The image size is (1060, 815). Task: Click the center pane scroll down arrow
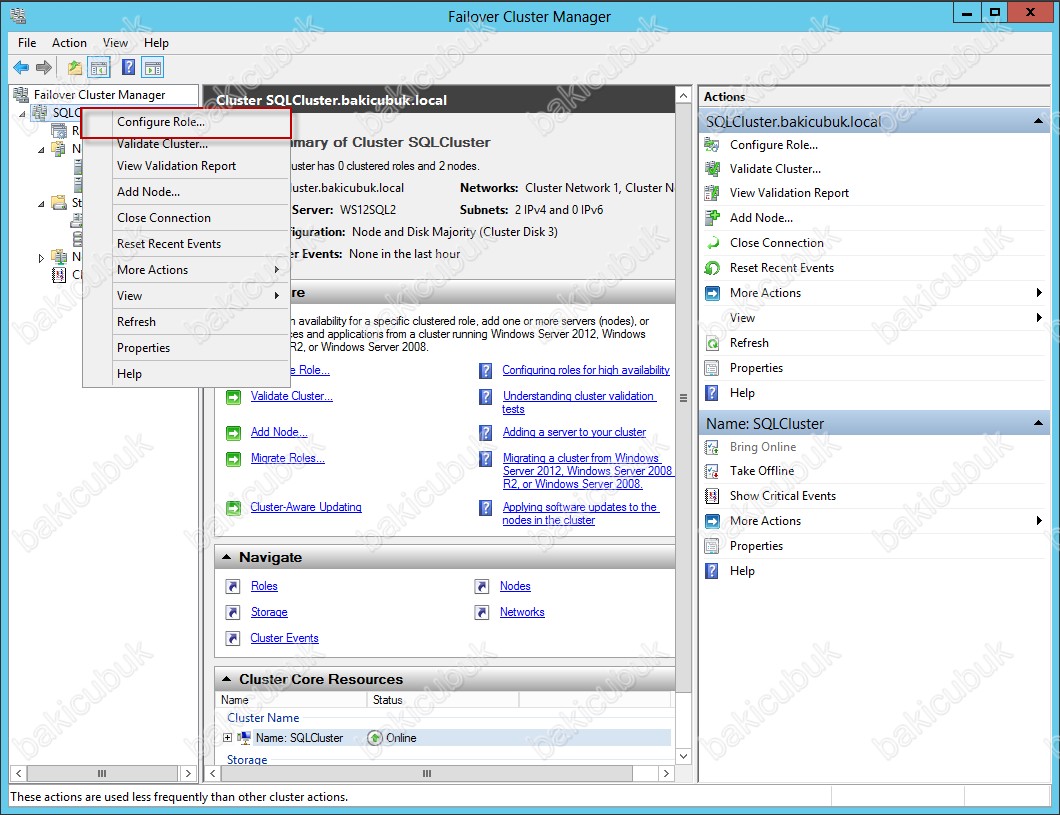point(683,756)
